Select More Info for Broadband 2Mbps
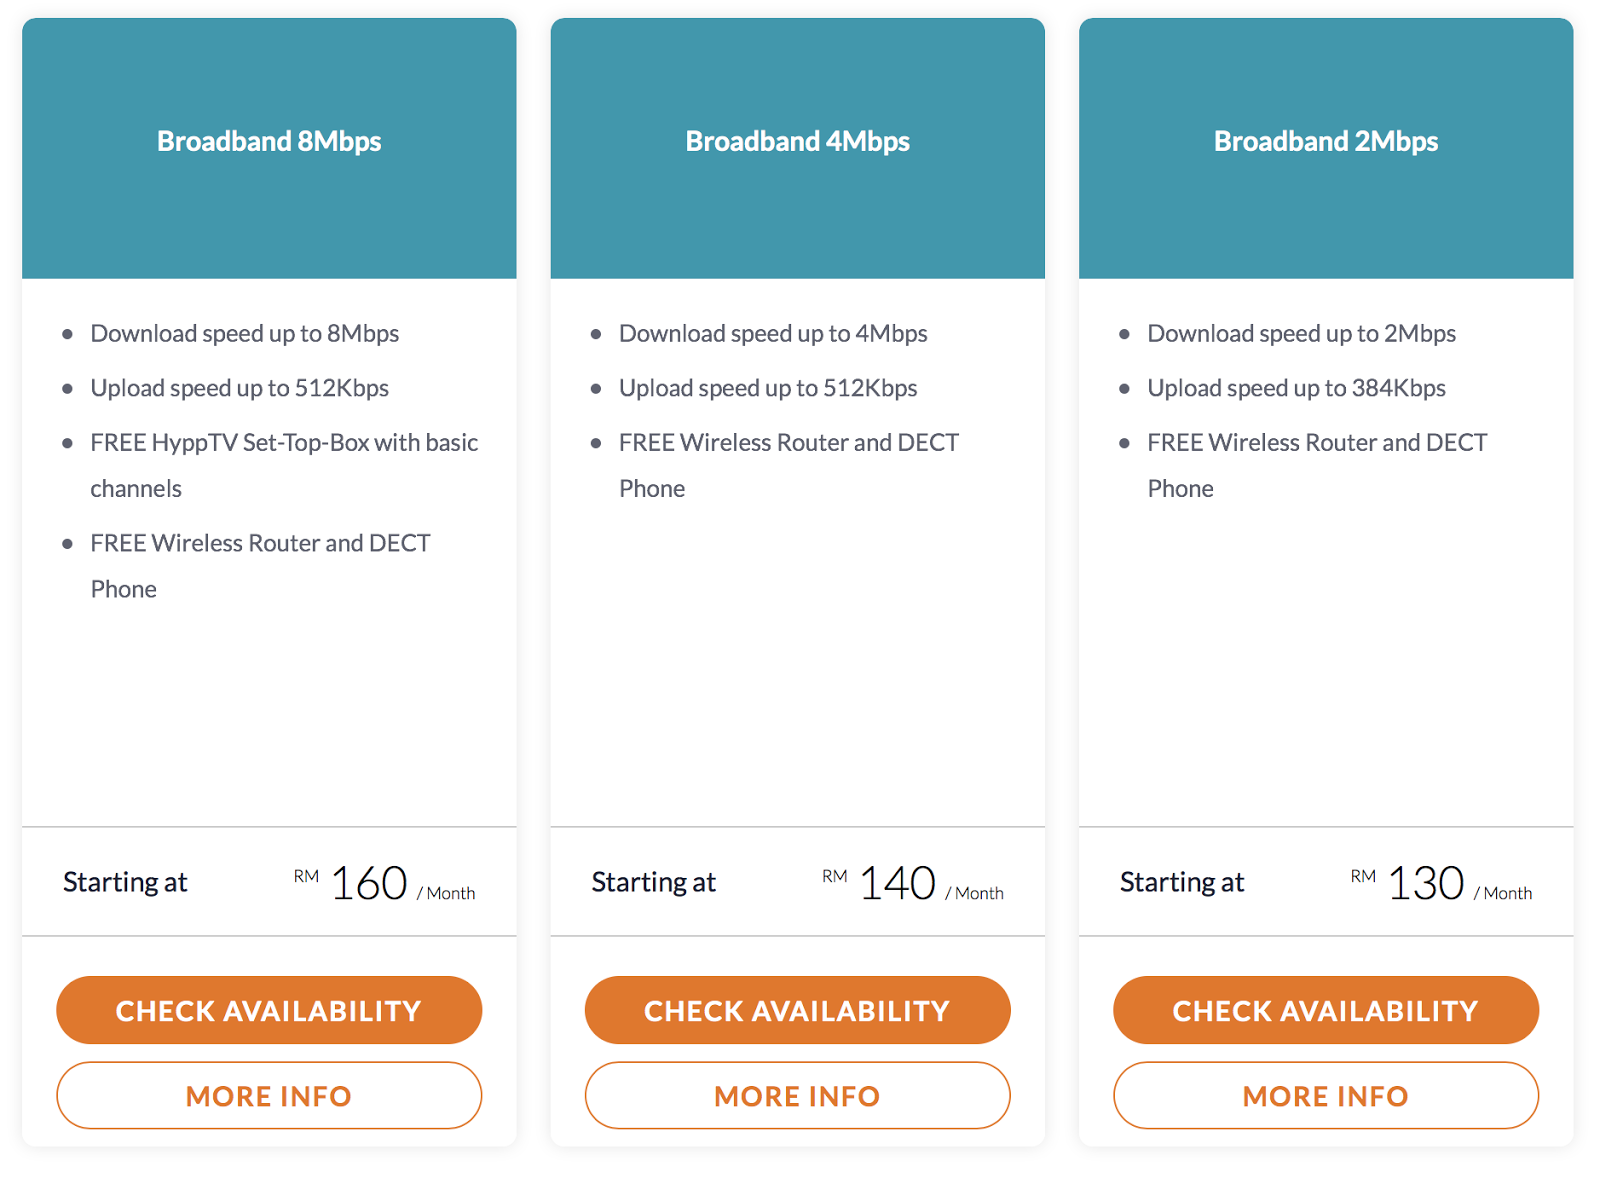This screenshot has height=1184, width=1600. (1325, 1096)
